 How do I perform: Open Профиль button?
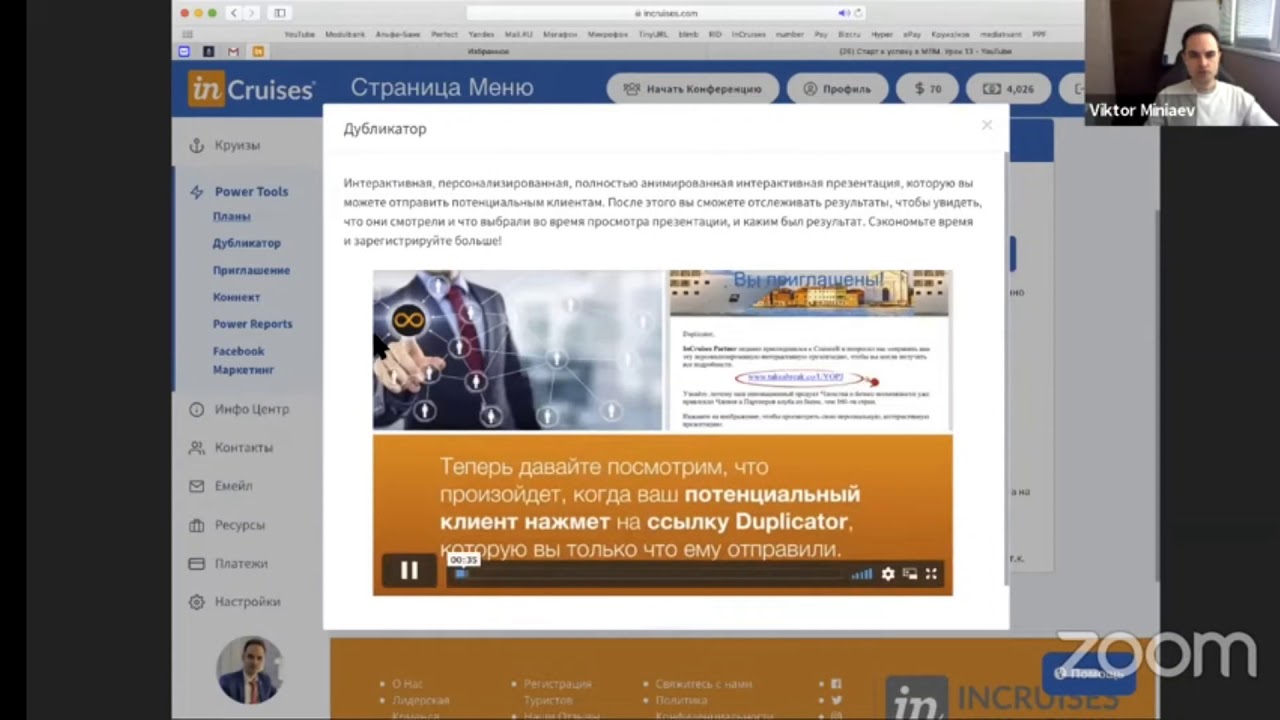[837, 88]
